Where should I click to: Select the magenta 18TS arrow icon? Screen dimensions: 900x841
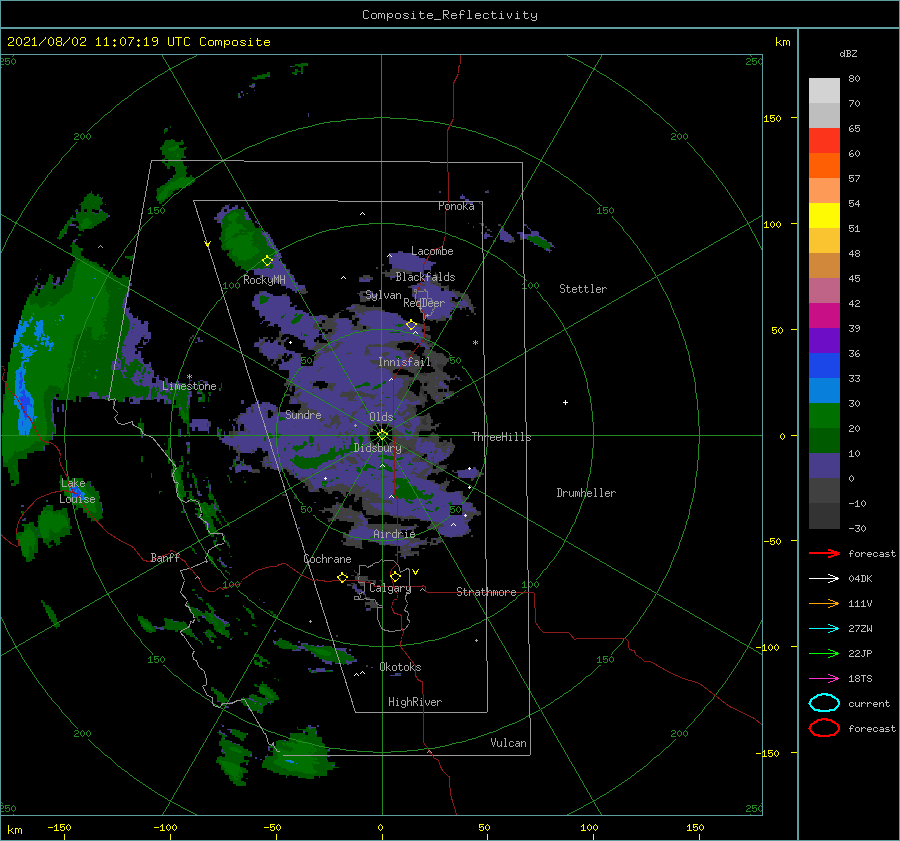pyautogui.click(x=824, y=679)
